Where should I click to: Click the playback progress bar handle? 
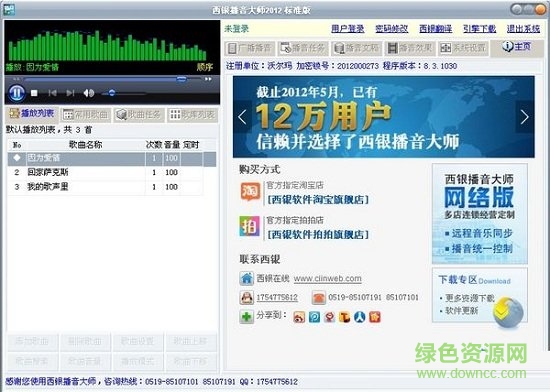(181, 79)
